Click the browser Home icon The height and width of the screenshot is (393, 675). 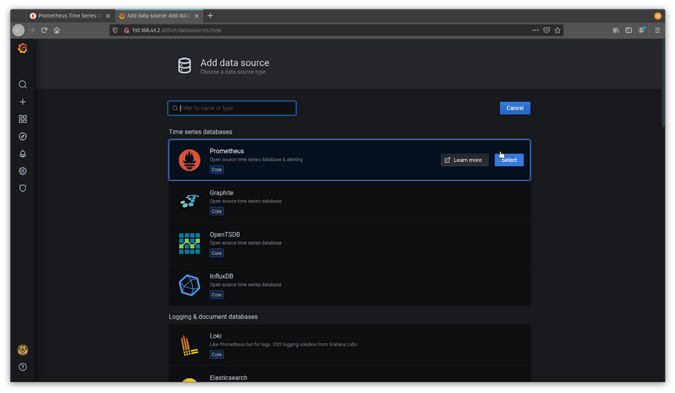(57, 30)
